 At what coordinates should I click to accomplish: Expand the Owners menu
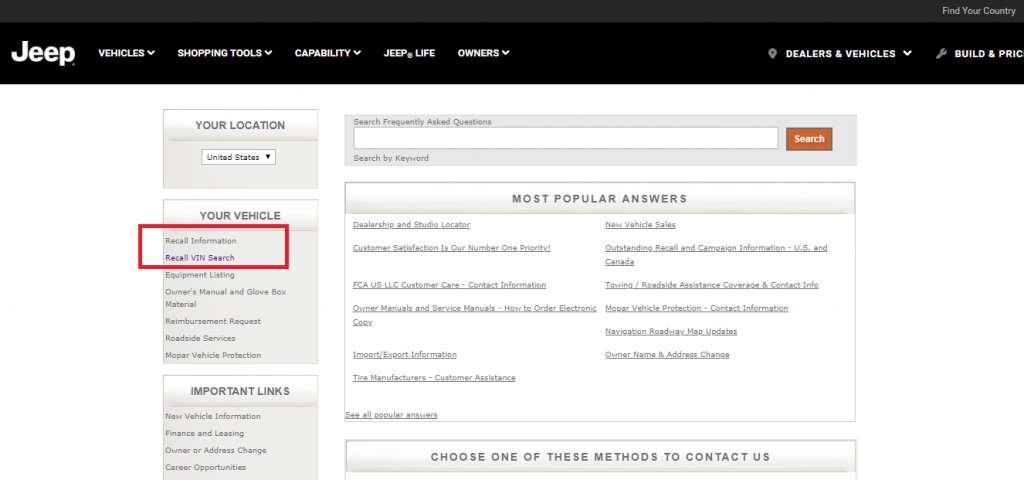click(x=483, y=53)
